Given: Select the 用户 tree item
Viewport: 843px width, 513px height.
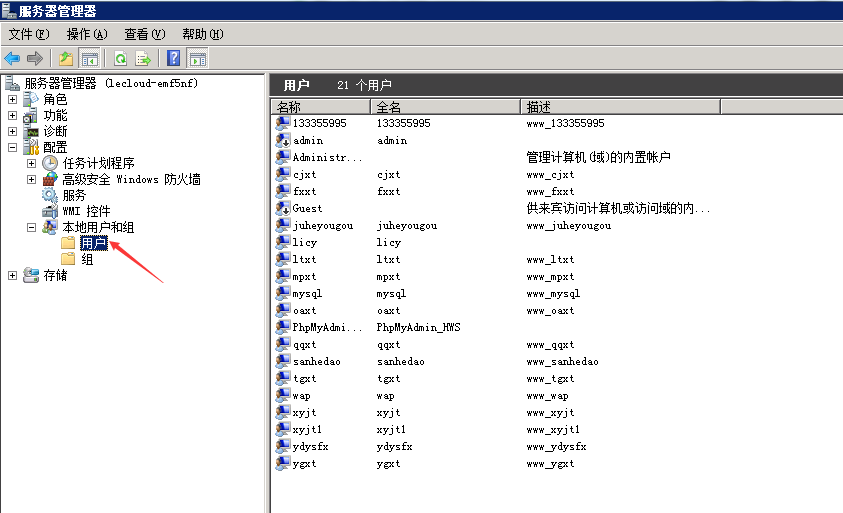Looking at the screenshot, I should [x=94, y=243].
